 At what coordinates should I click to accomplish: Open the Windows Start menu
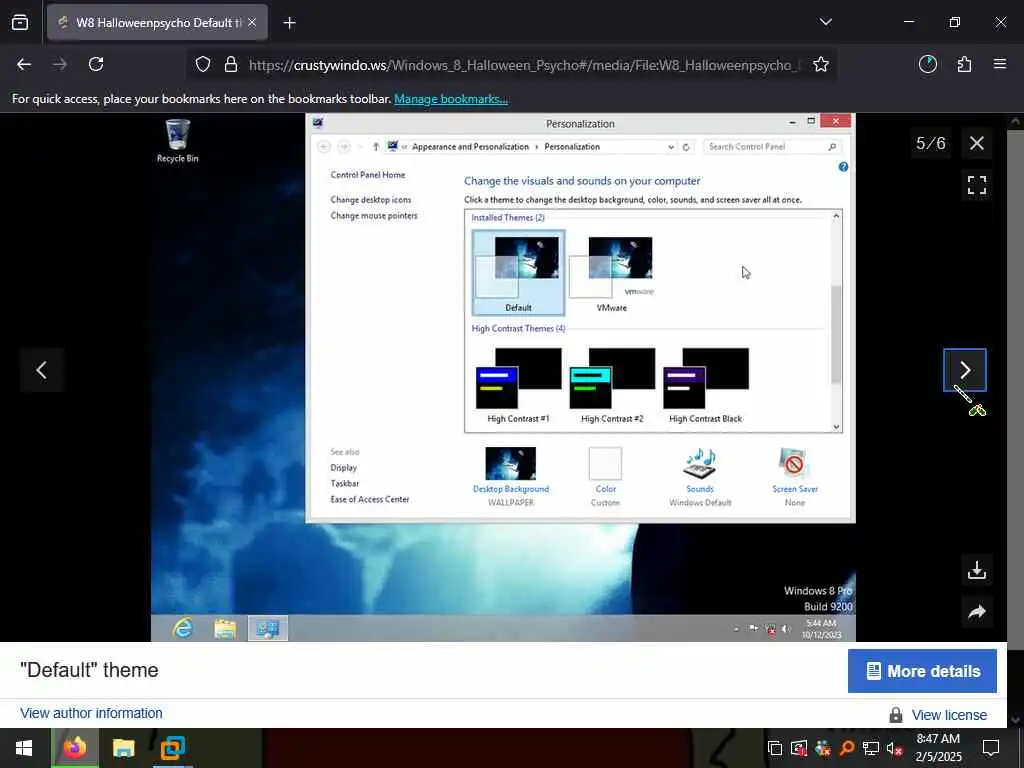click(x=24, y=748)
